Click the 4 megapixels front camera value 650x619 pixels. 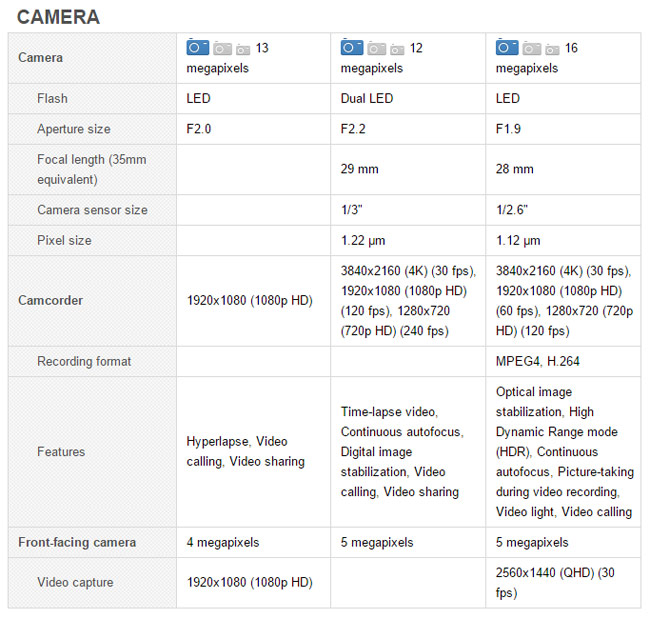coord(222,542)
